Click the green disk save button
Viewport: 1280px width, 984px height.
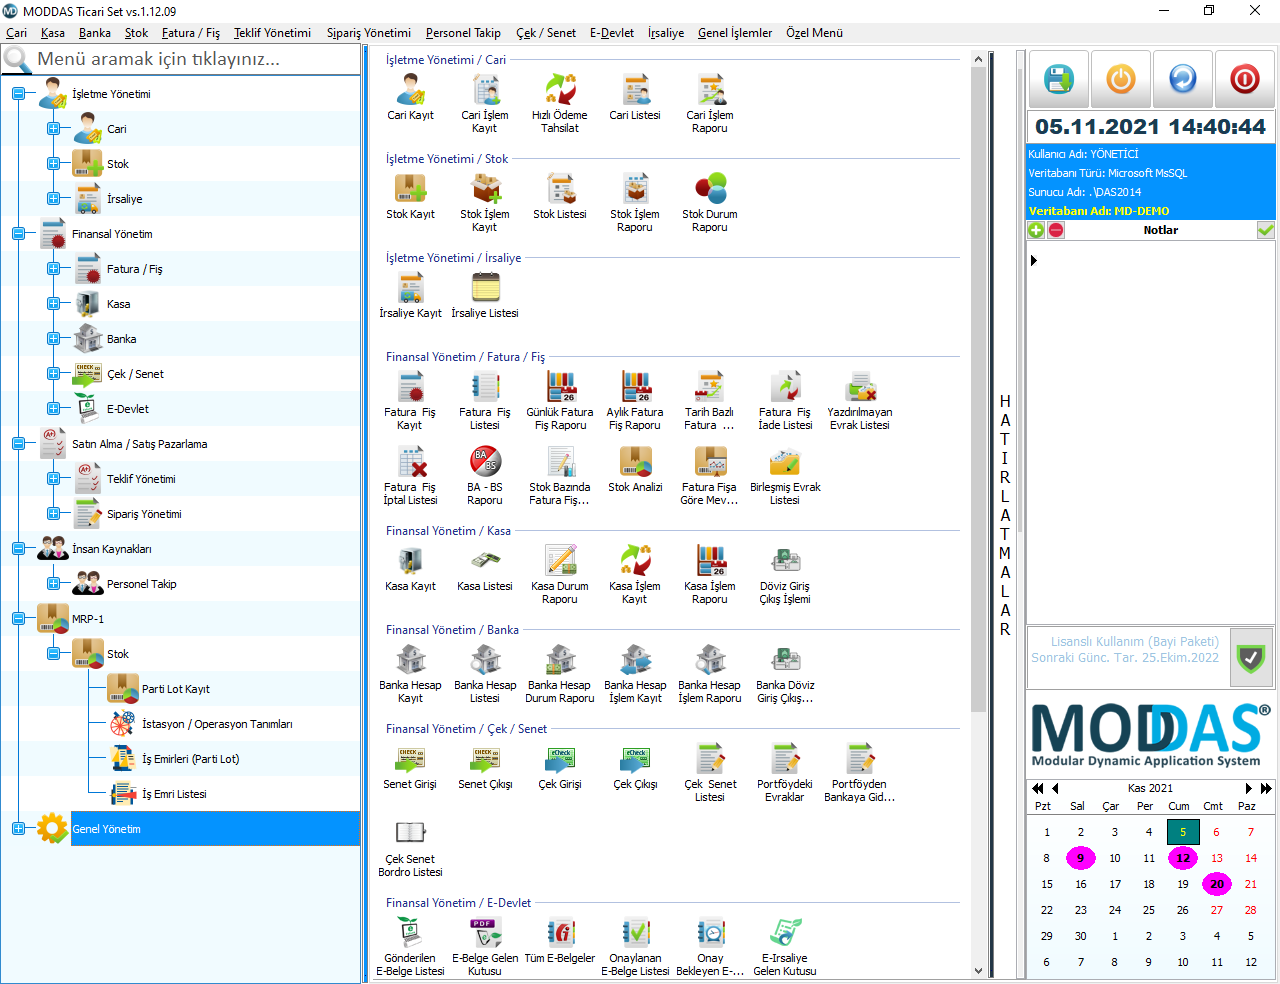(1059, 79)
